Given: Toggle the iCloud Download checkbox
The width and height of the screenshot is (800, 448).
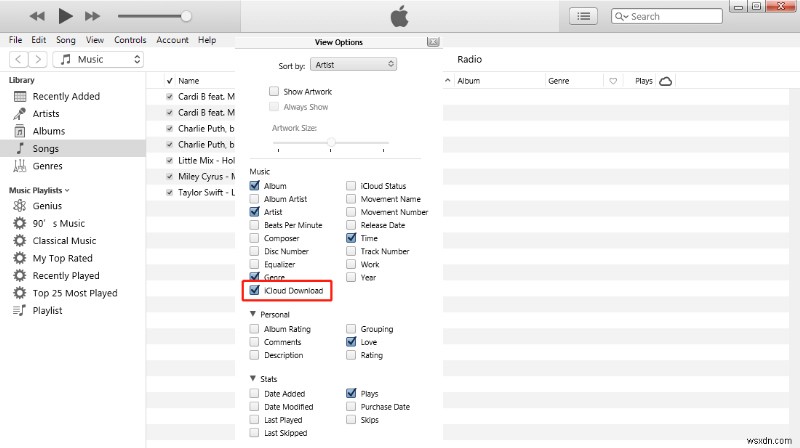Looking at the screenshot, I should coord(254,290).
